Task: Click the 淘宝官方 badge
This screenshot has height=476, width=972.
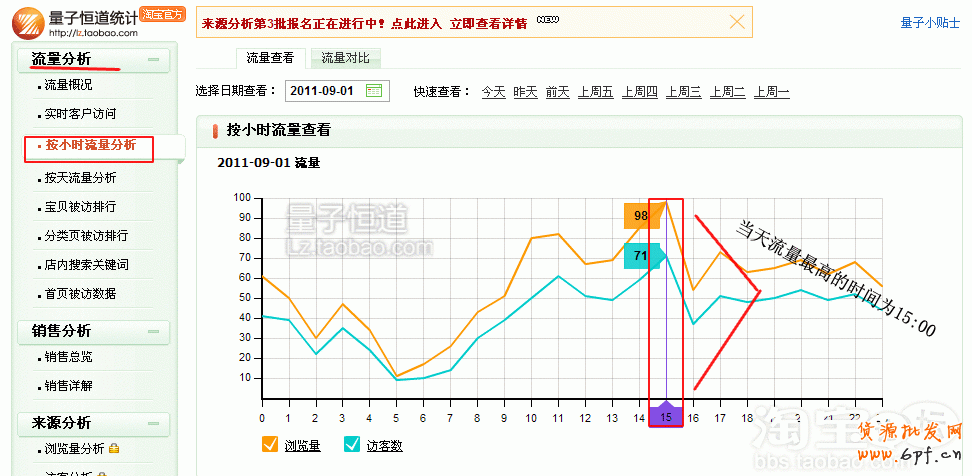Action: point(162,15)
